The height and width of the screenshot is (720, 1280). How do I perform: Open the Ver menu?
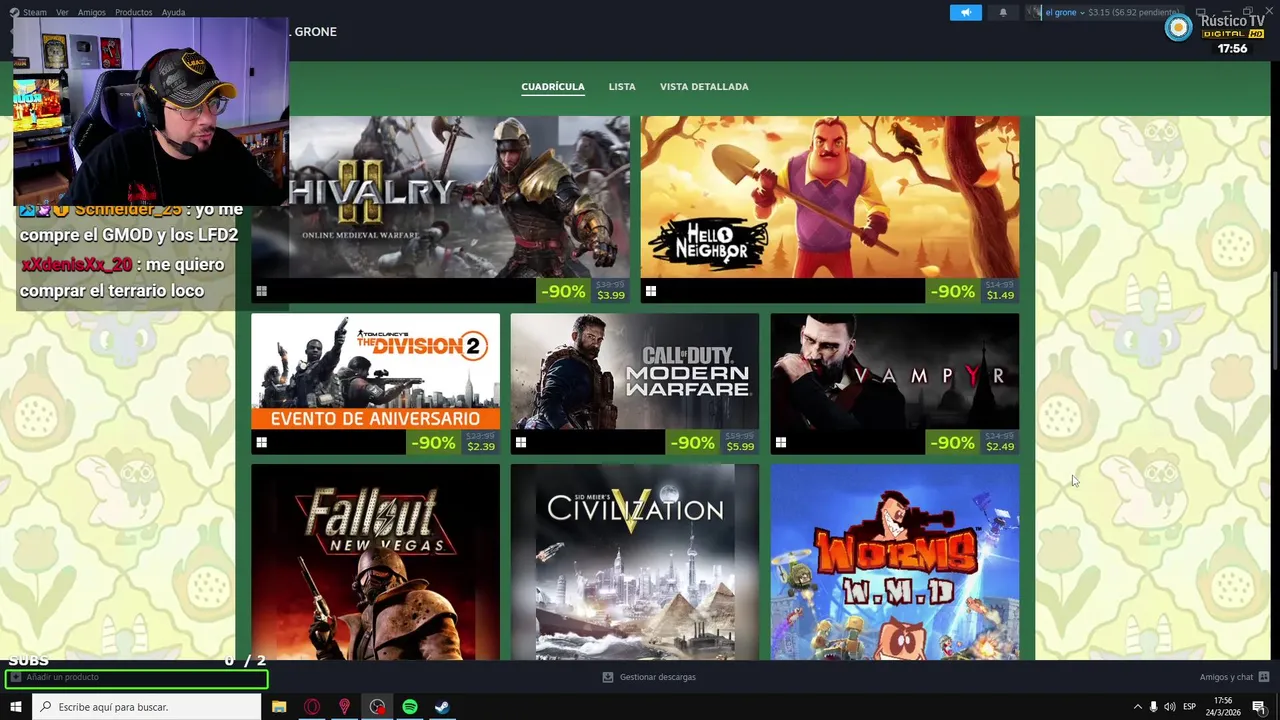tap(62, 12)
